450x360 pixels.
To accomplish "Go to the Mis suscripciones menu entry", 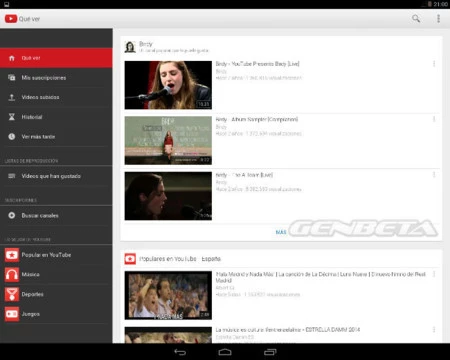I will (56, 78).
